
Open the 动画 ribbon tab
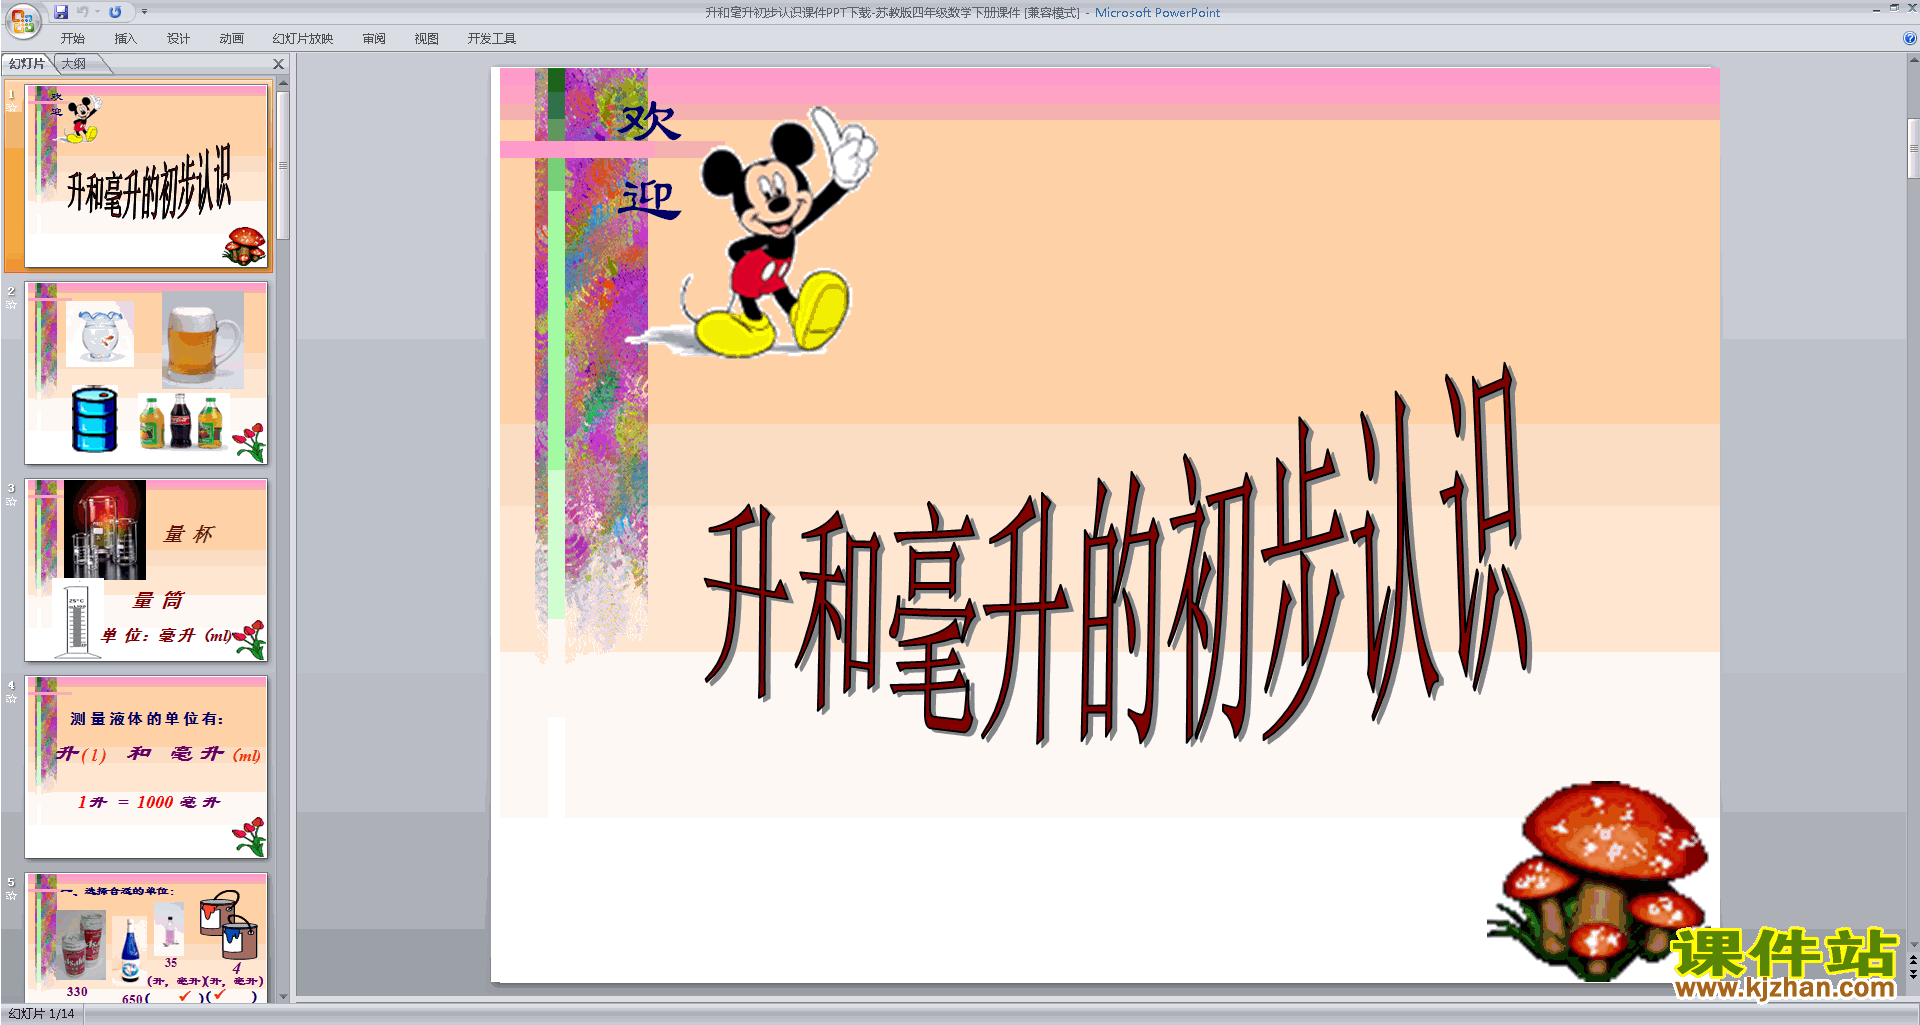pos(231,39)
